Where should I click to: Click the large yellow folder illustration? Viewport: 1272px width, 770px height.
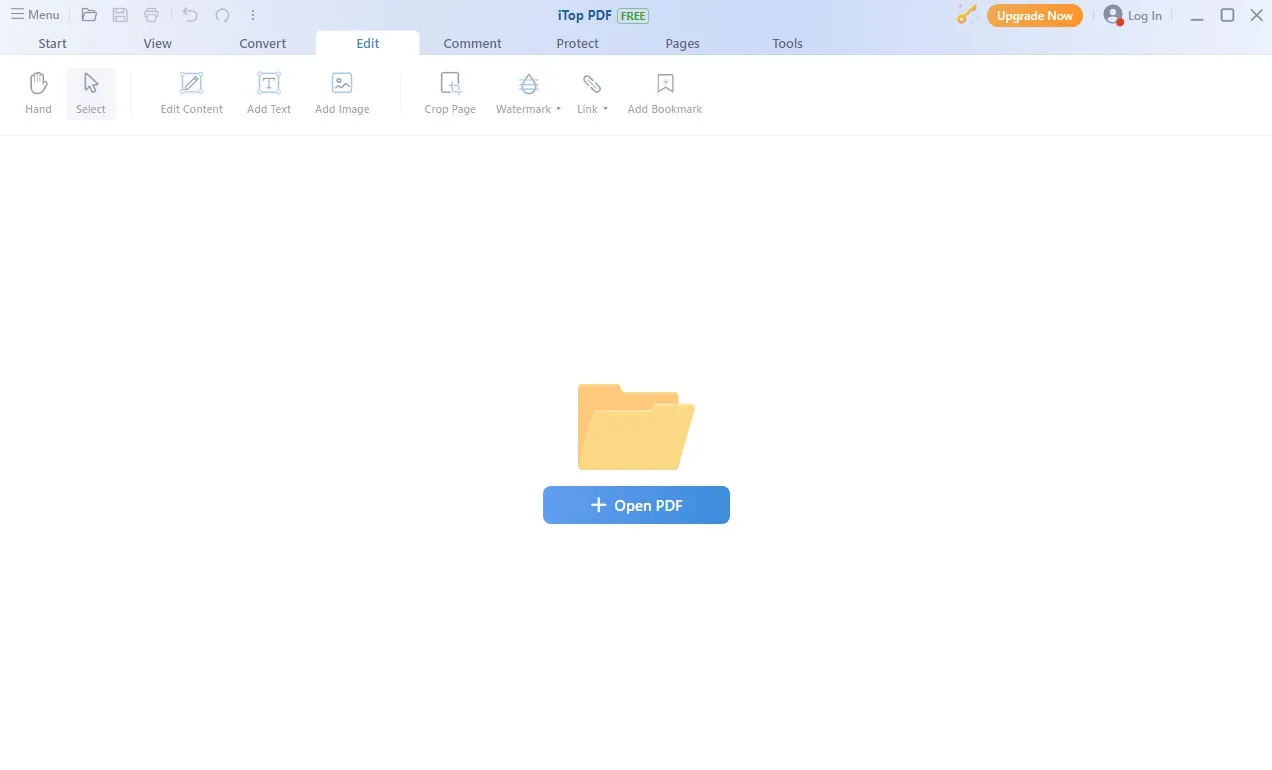click(x=636, y=427)
